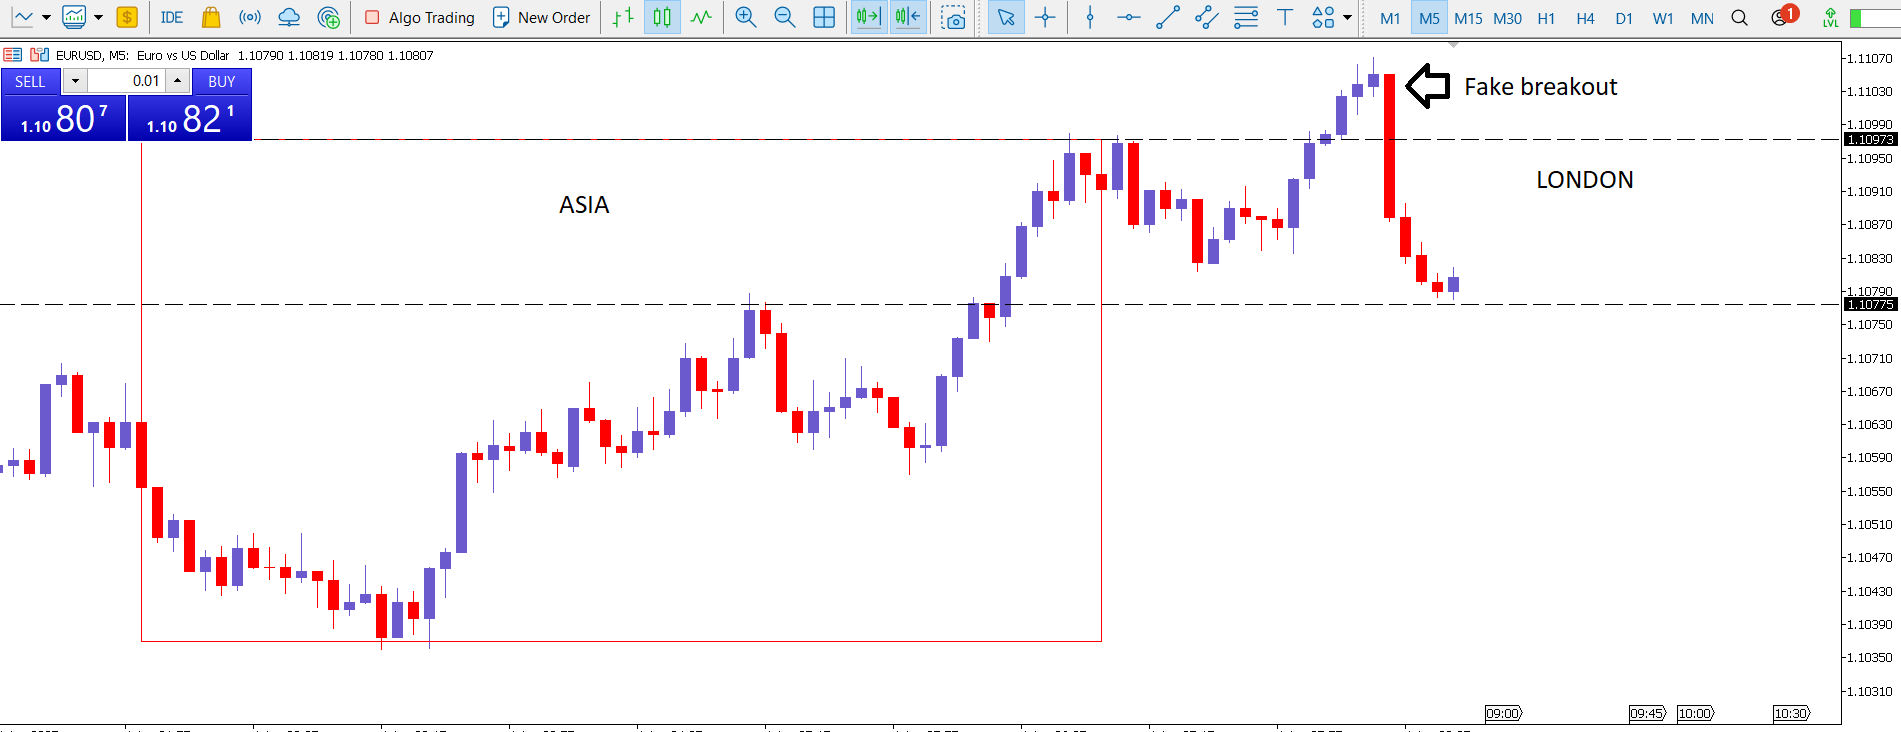
Task: Select the crosshair cursor tool
Action: coord(1045,17)
